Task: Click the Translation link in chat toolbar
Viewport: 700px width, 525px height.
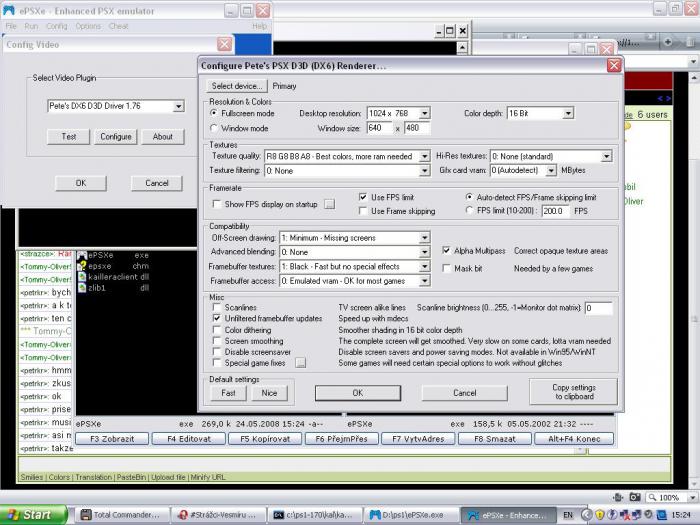Action: [93, 477]
